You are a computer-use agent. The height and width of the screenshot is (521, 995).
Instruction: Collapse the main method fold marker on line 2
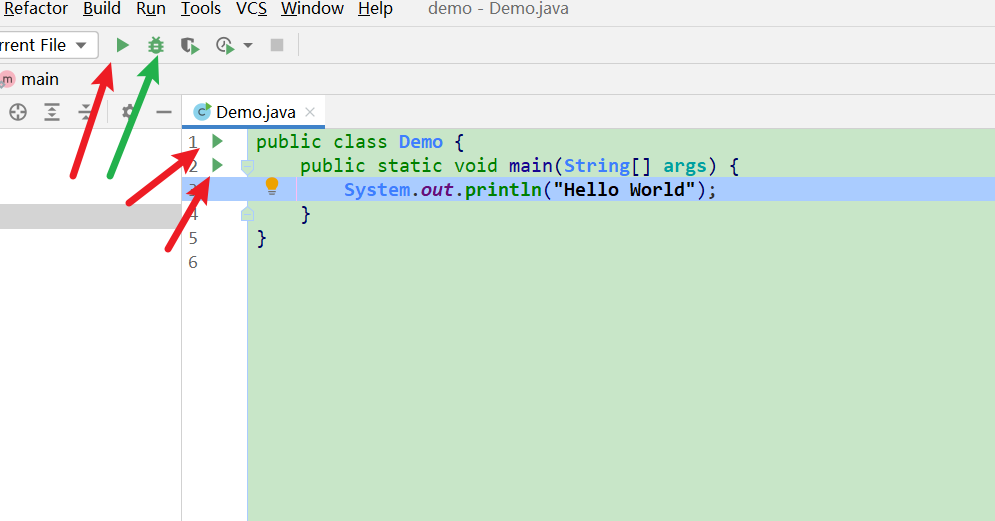[x=247, y=167]
